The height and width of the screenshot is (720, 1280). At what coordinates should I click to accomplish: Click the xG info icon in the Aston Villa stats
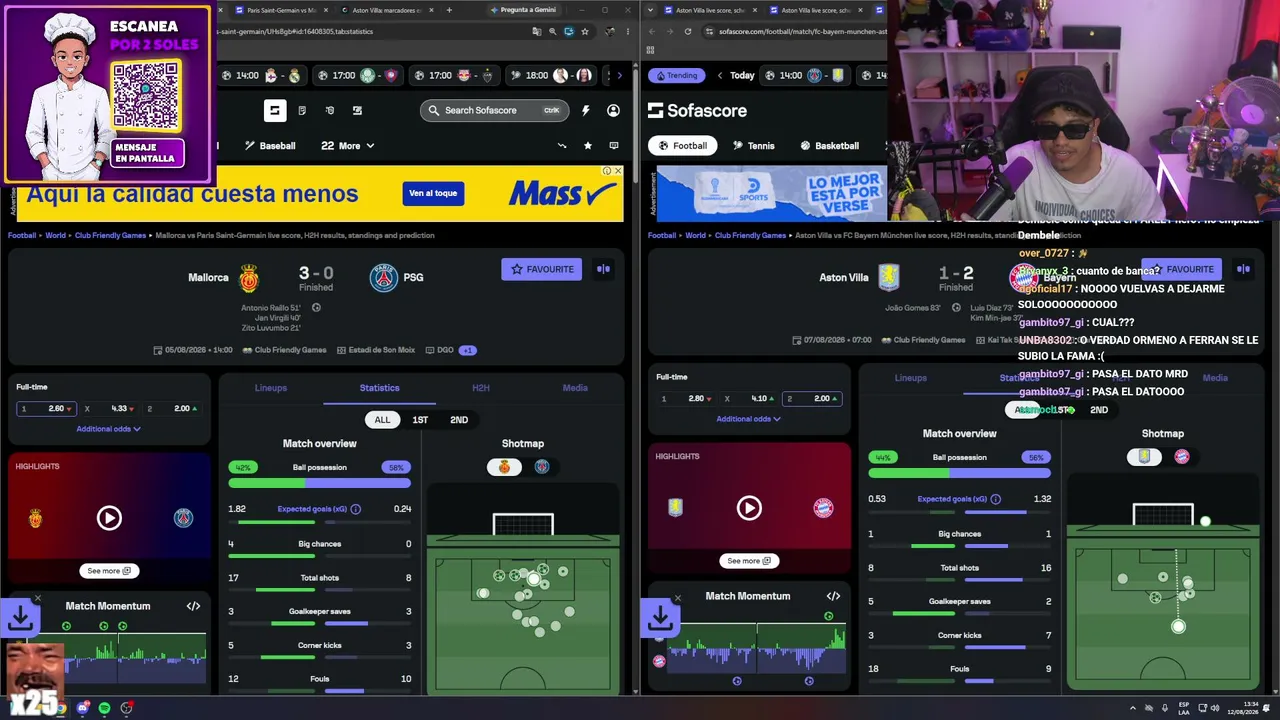coord(996,499)
